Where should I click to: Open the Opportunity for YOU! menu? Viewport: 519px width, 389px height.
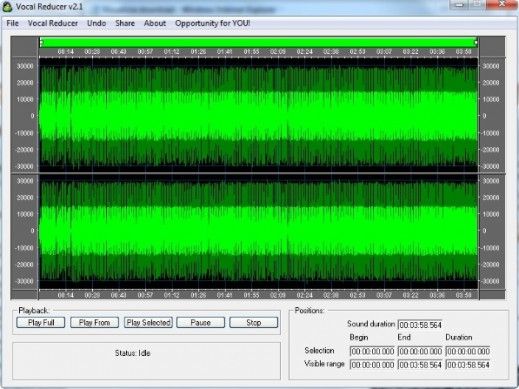click(212, 23)
